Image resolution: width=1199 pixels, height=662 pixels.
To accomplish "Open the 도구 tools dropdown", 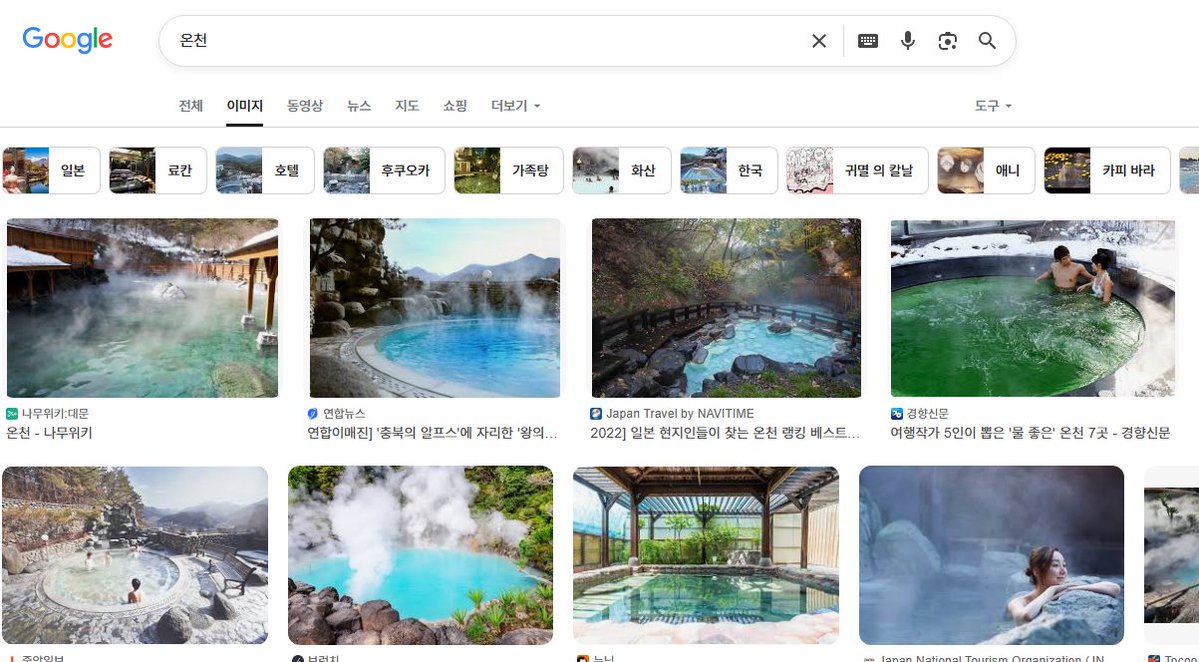I will pyautogui.click(x=993, y=105).
